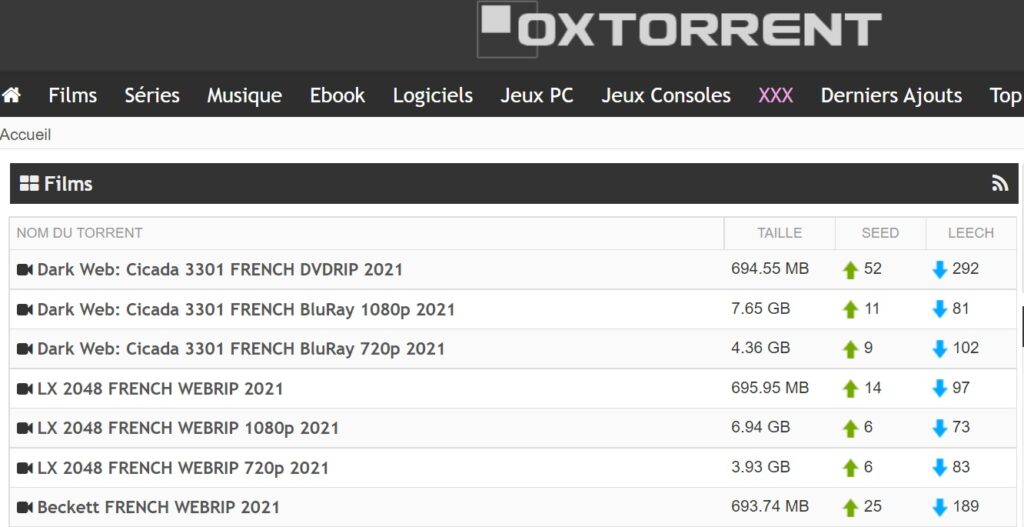The width and height of the screenshot is (1024, 527).
Task: Click the 7.65 GB size cell
Action: (761, 308)
